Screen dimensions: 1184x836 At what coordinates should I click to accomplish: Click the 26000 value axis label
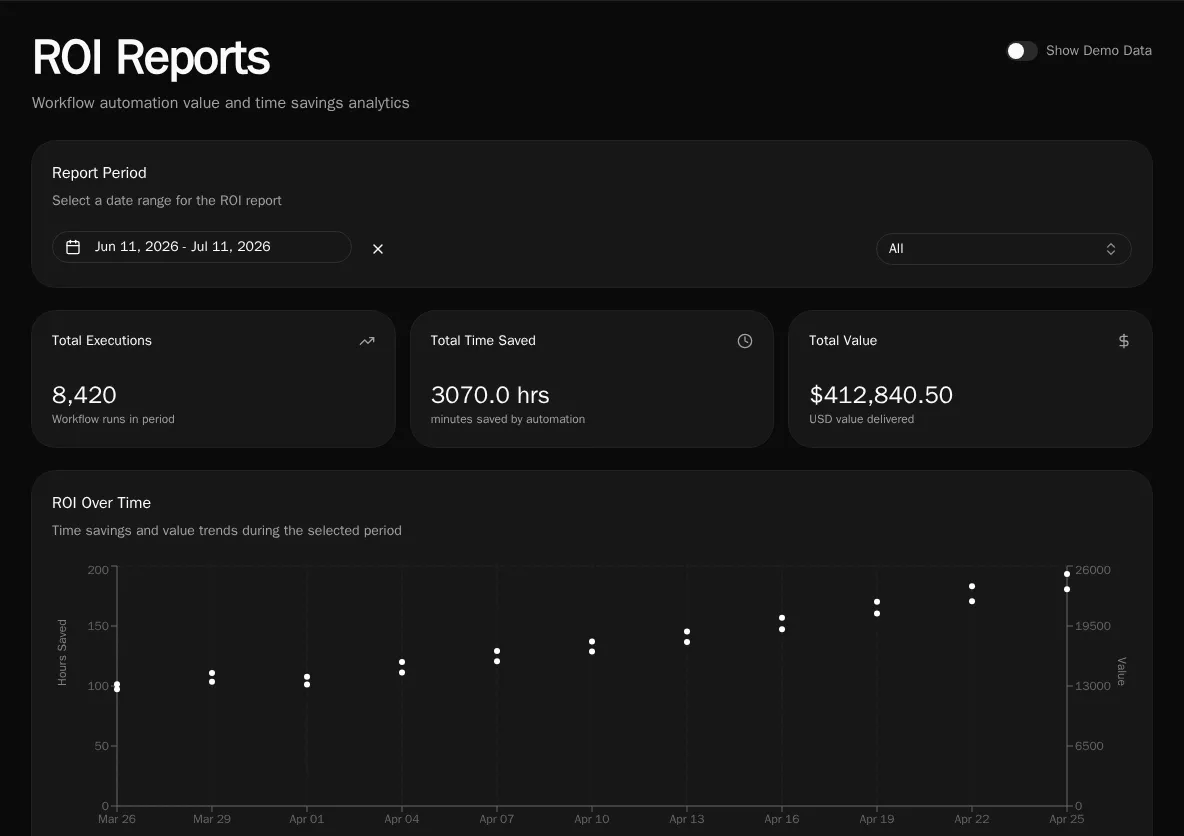click(x=1093, y=570)
